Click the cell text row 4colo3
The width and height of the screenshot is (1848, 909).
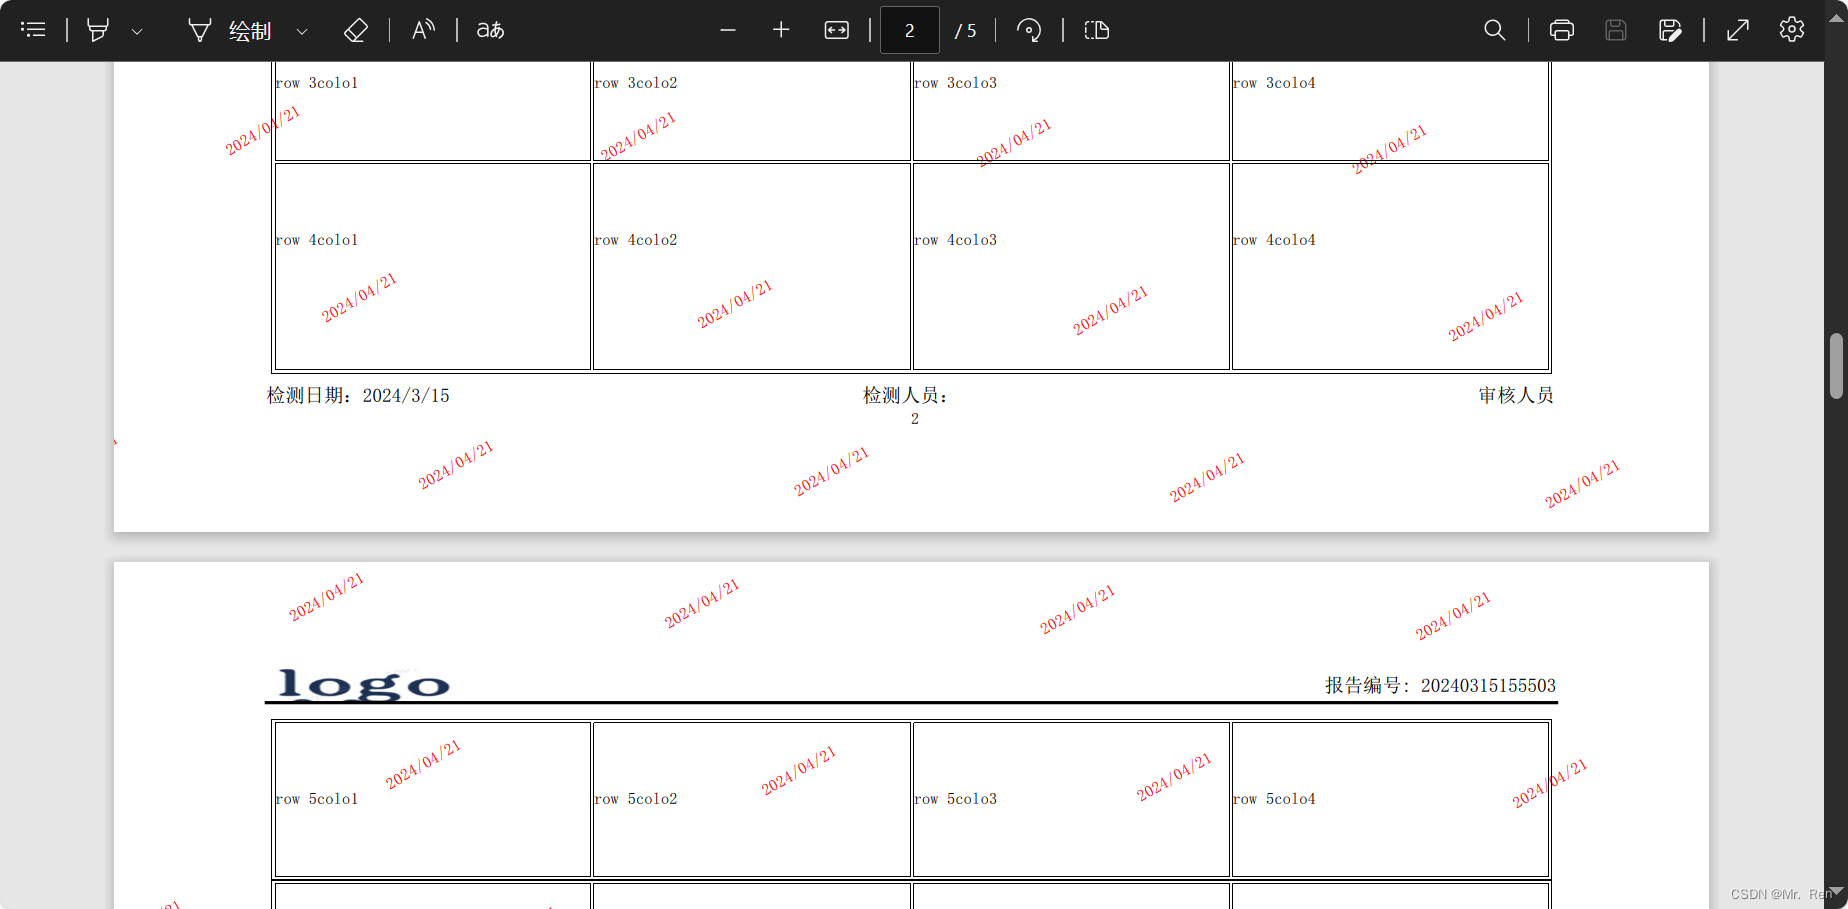click(x=956, y=240)
